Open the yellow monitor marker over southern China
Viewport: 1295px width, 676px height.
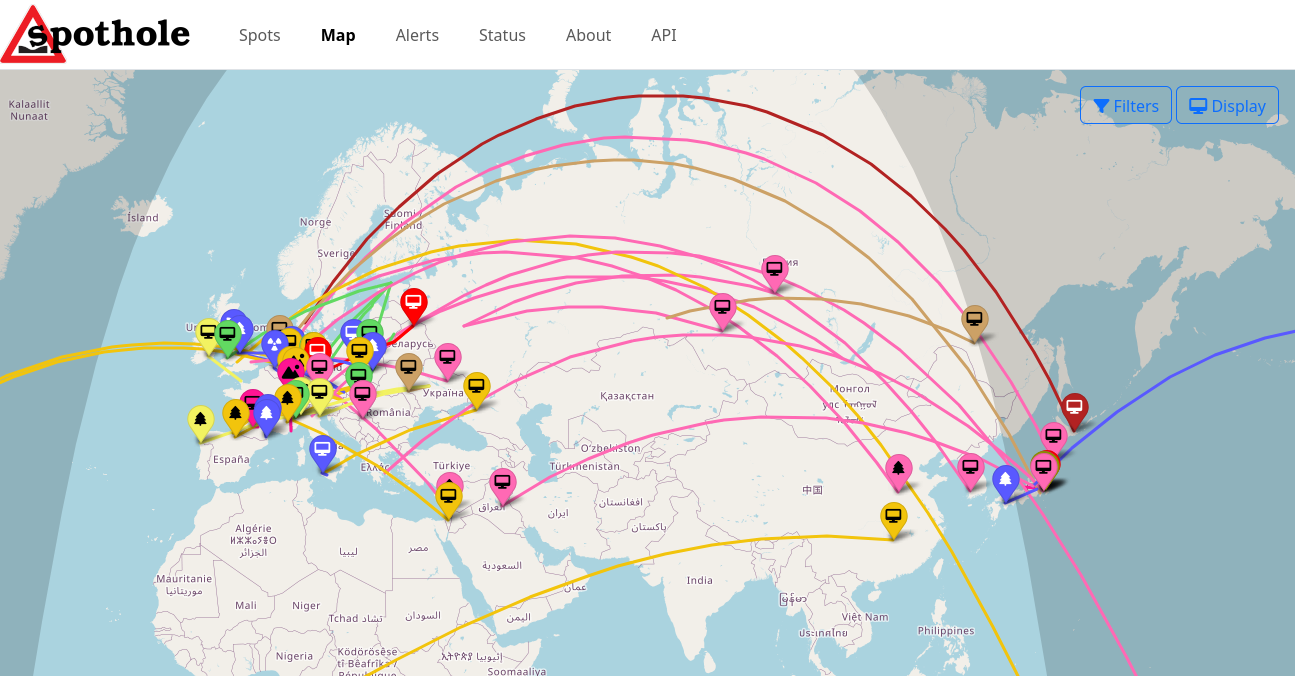point(892,516)
